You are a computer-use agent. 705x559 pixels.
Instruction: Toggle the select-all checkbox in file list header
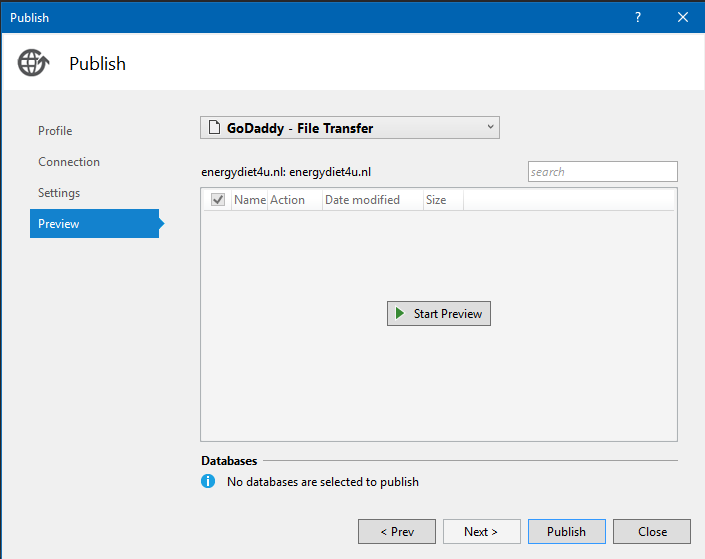coord(218,199)
